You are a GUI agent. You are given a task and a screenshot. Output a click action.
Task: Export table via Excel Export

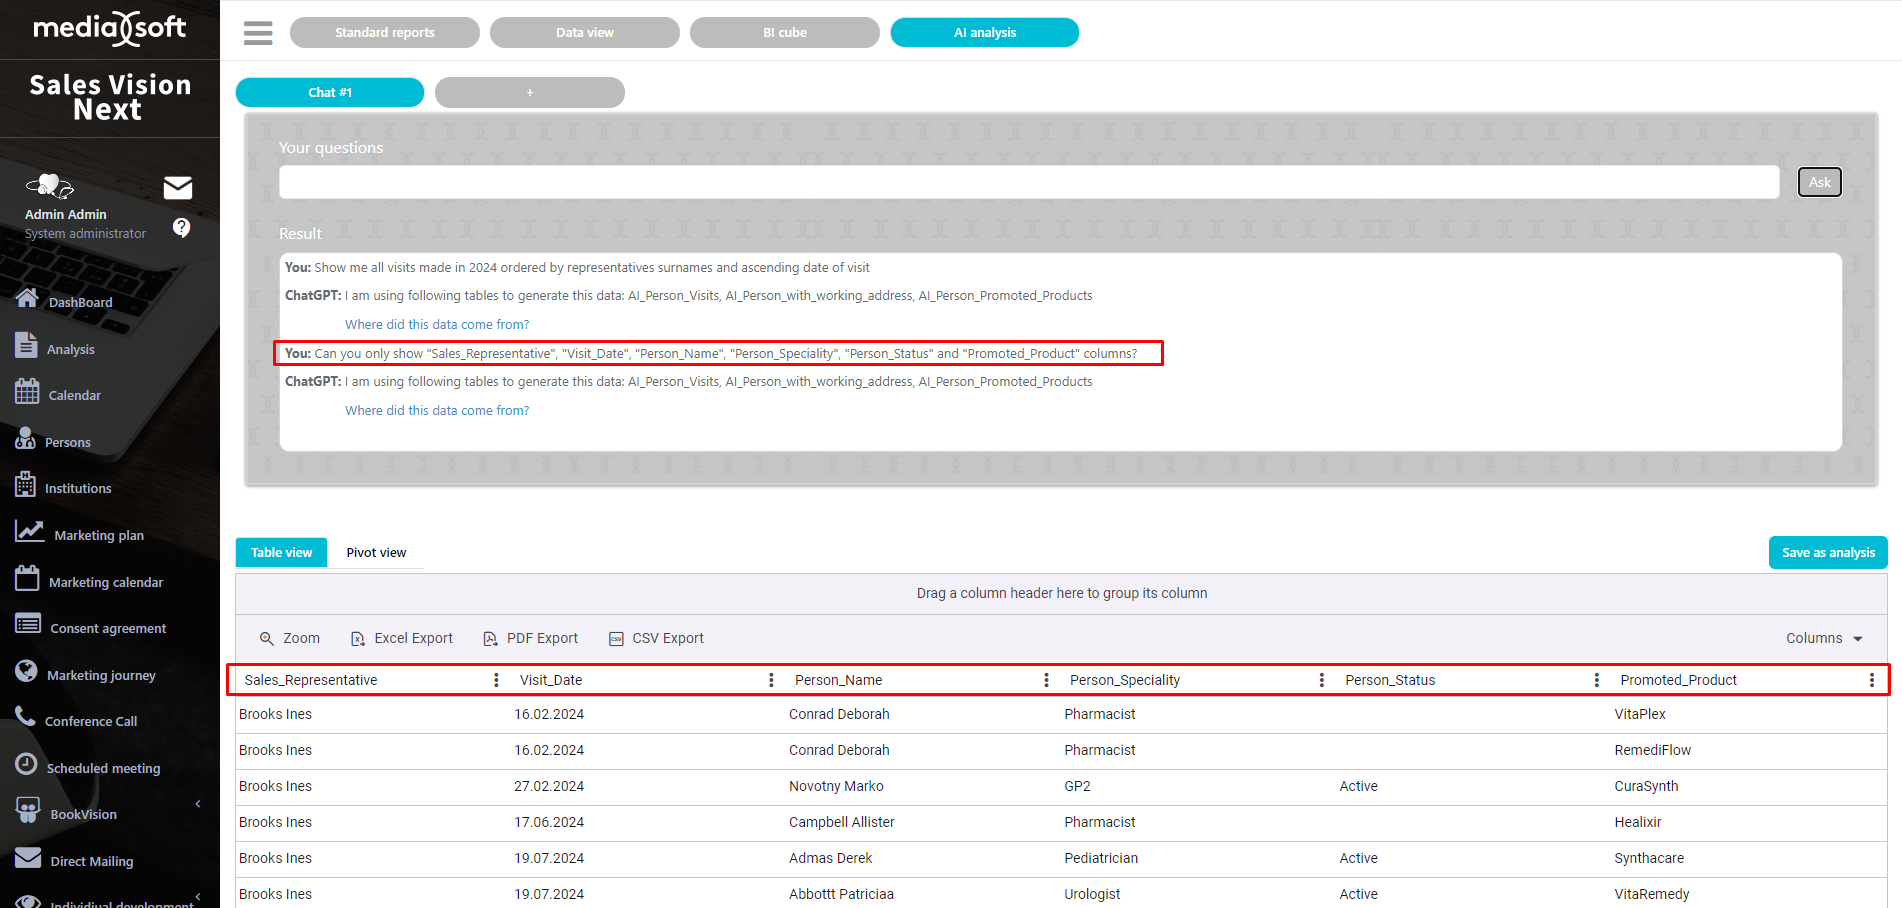tap(401, 638)
